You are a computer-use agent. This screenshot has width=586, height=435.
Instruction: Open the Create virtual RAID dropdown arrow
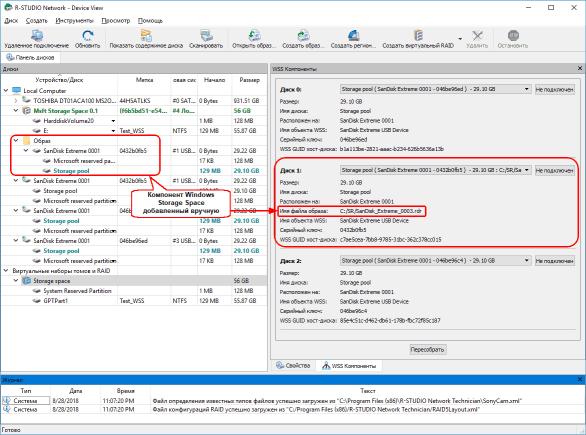pyautogui.click(x=460, y=38)
